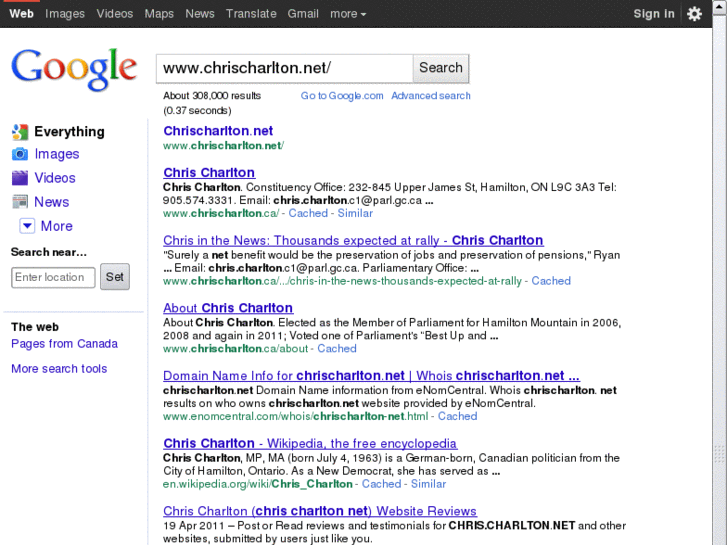Image resolution: width=727 pixels, height=545 pixels.
Task: Open Cached for rally news result
Action: point(551,281)
